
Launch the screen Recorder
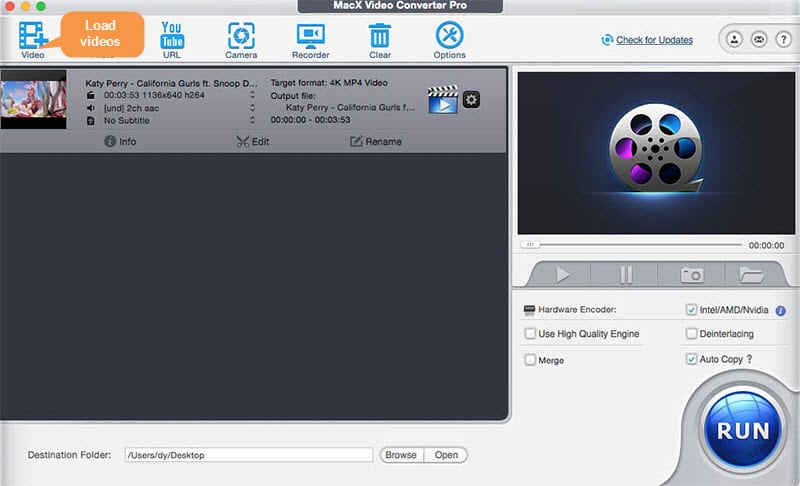click(x=311, y=41)
